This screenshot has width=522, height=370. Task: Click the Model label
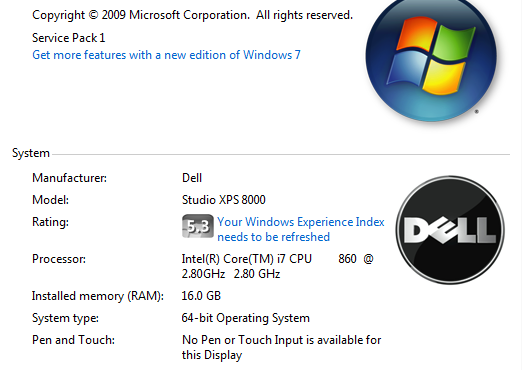click(x=50, y=200)
